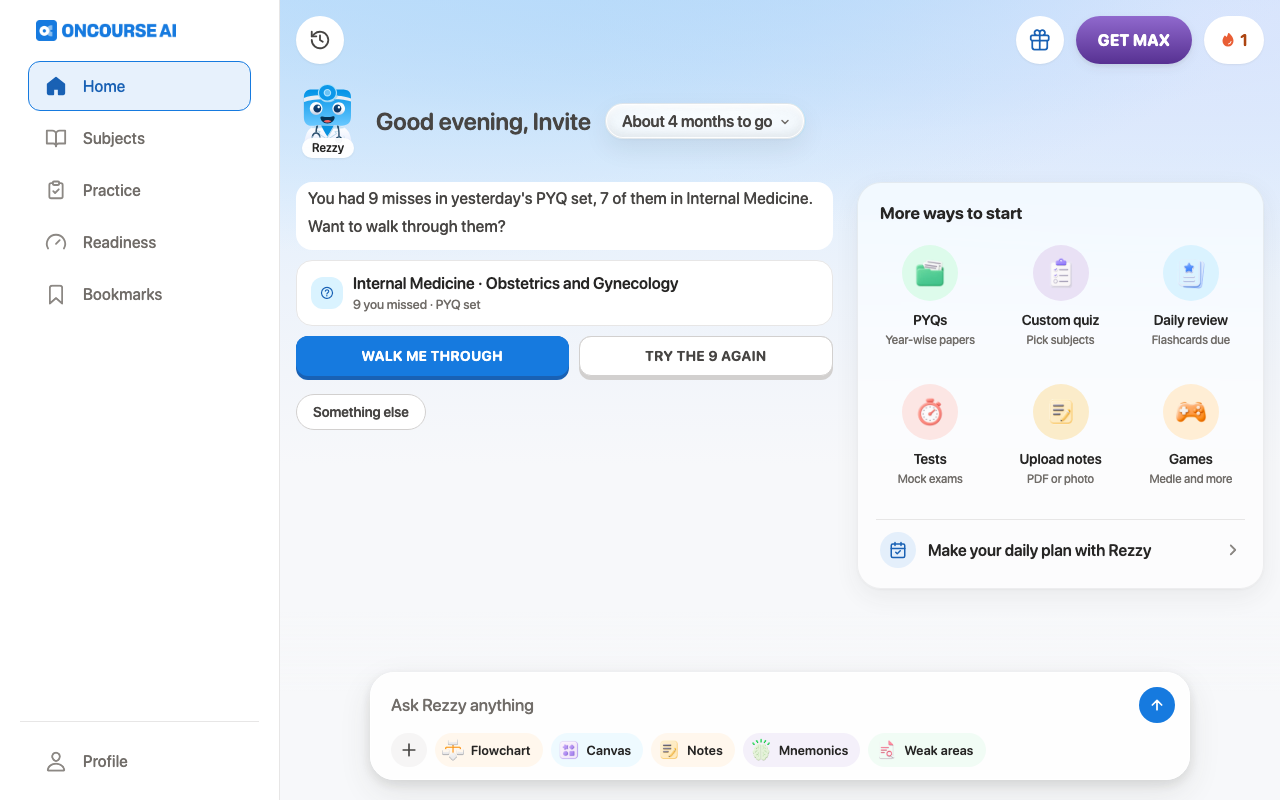Click Make your daily plan with Rezzy
1280x800 pixels.
click(1060, 550)
